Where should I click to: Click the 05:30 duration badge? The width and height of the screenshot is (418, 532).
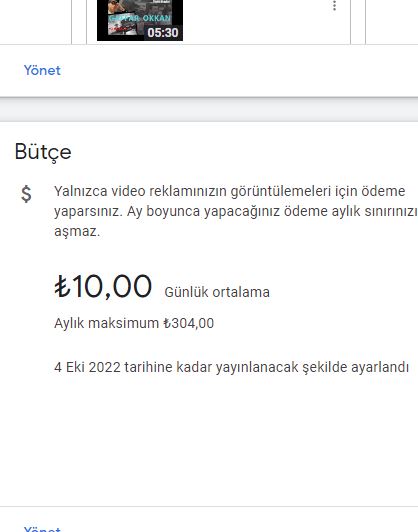coord(163,33)
